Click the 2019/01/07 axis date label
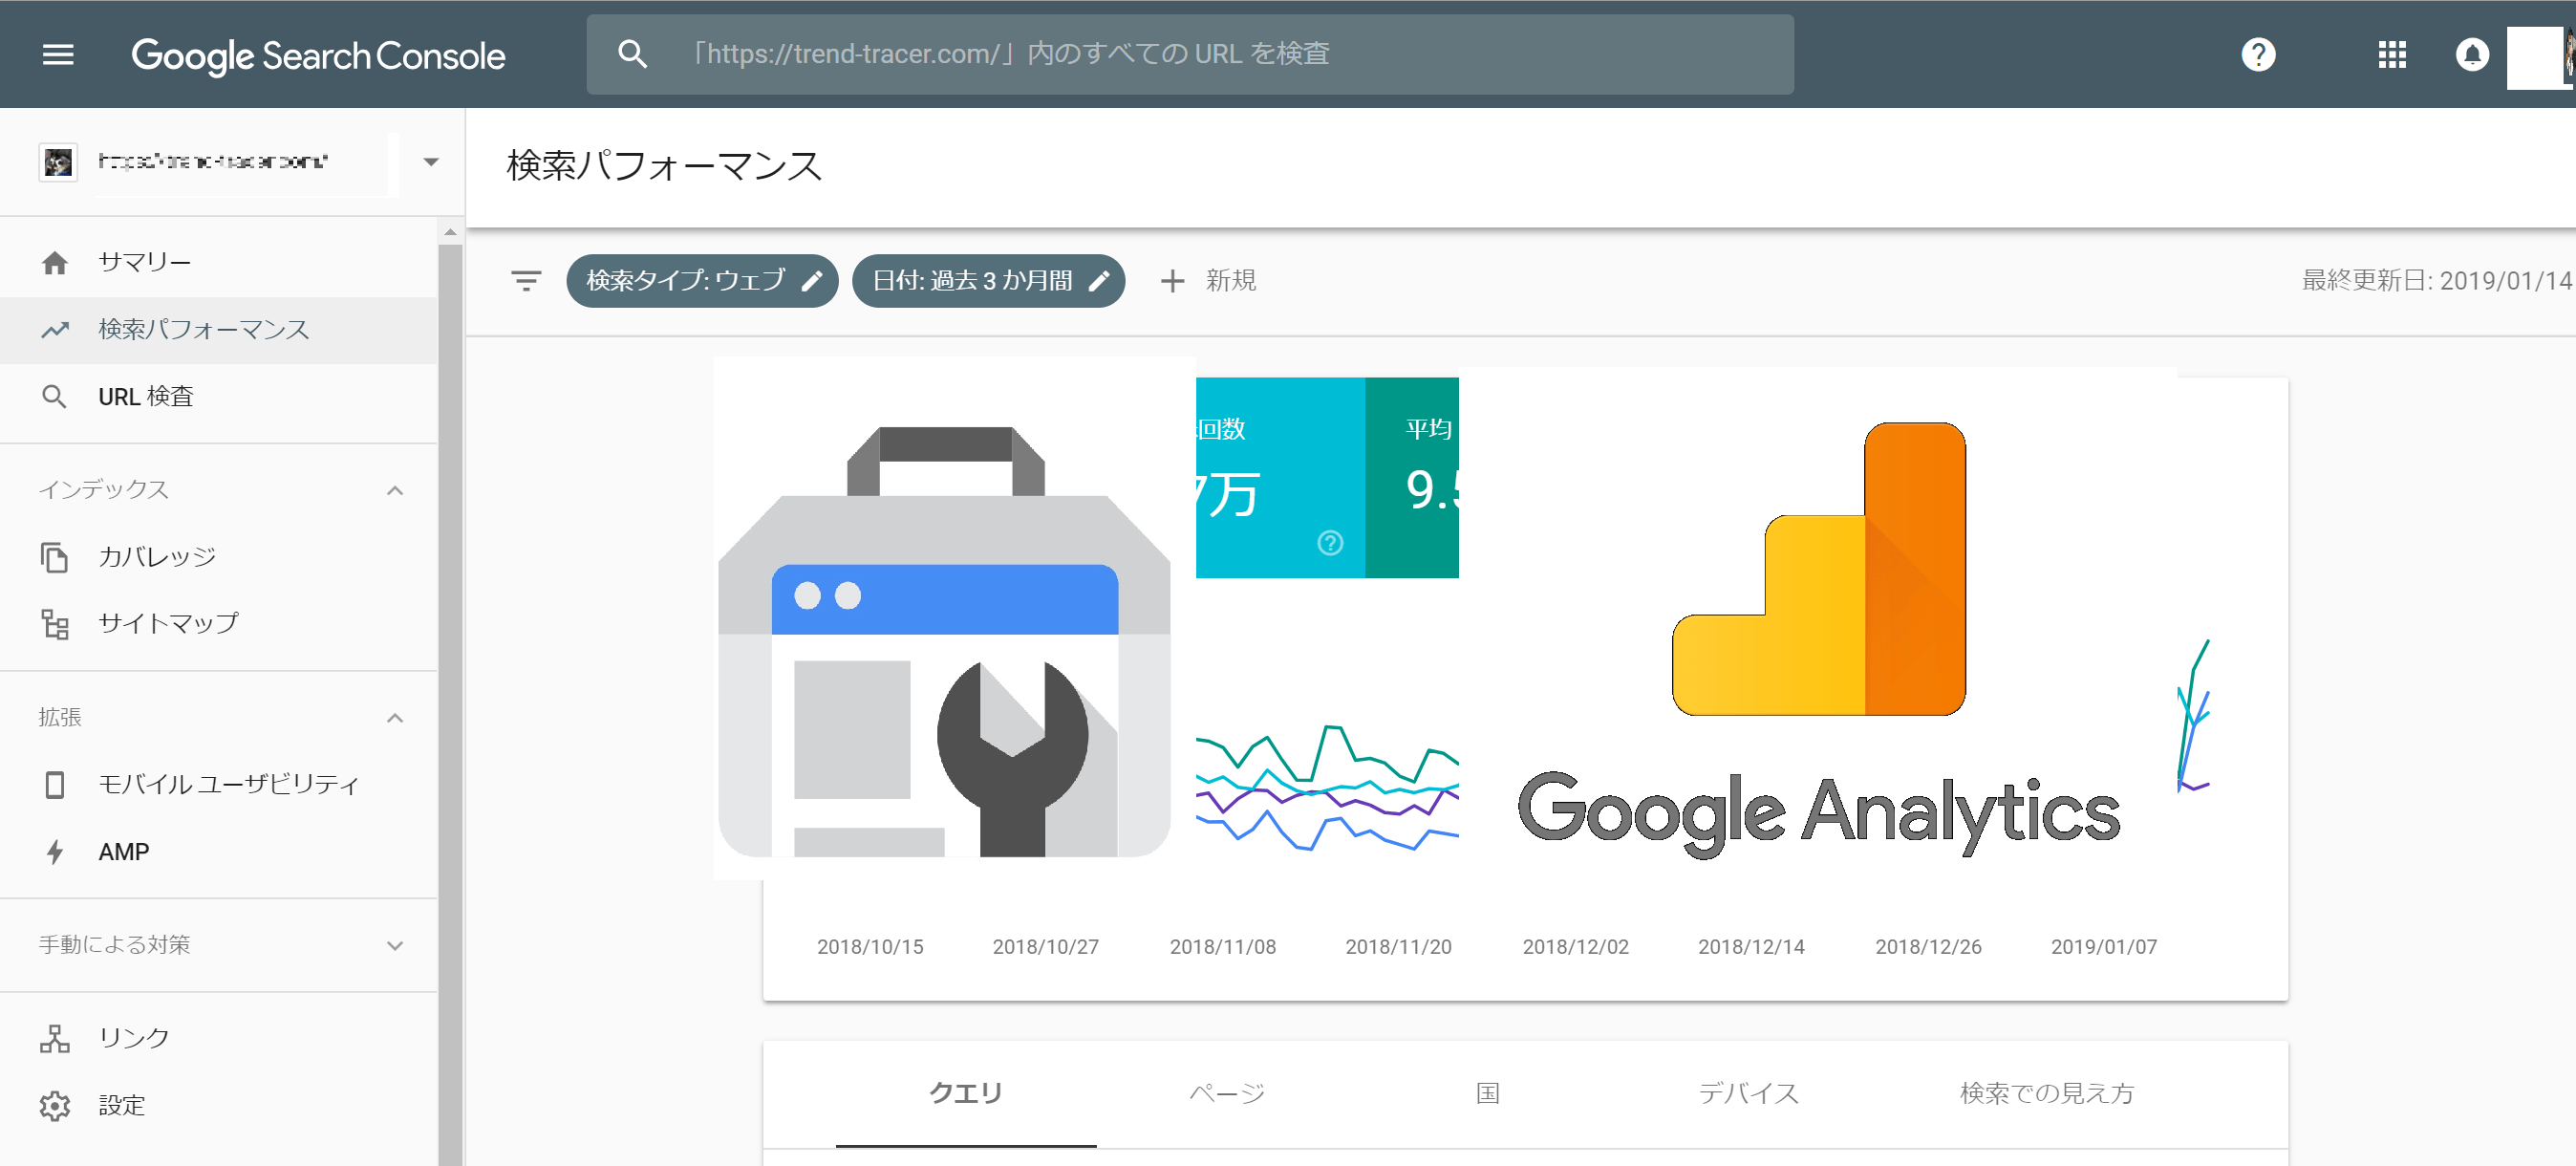The image size is (2576, 1166). tap(2104, 947)
